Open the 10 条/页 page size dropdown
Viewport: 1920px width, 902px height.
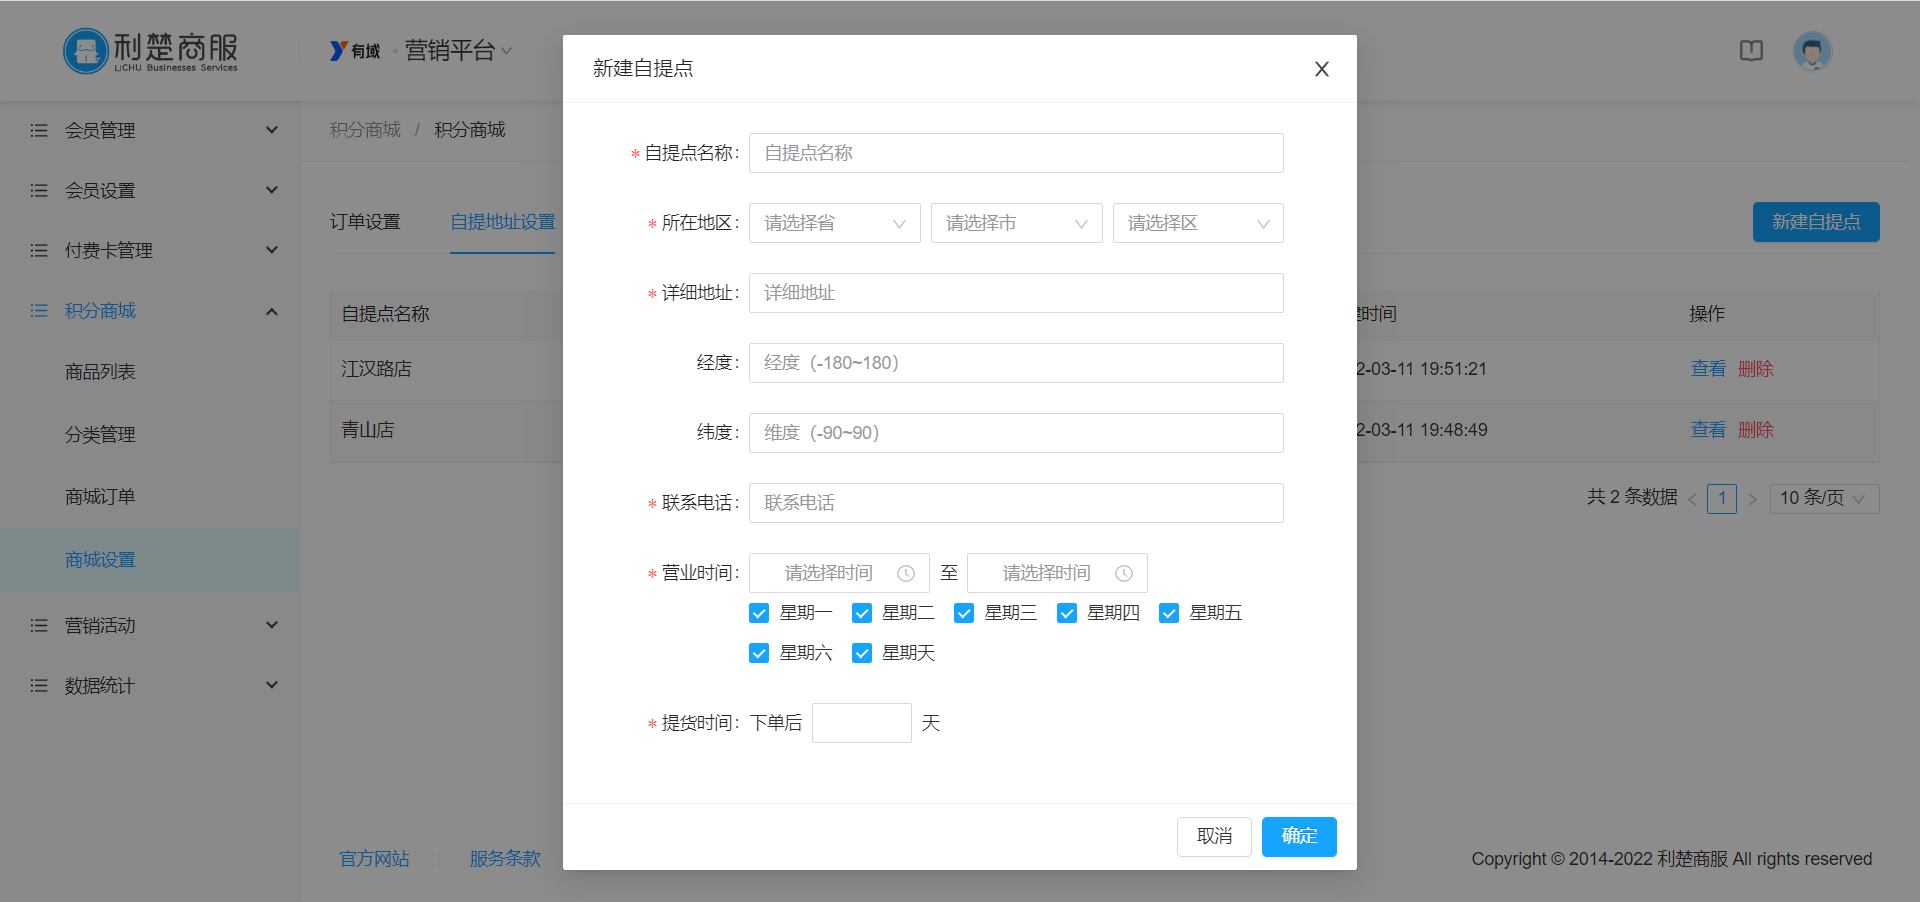click(x=1824, y=498)
